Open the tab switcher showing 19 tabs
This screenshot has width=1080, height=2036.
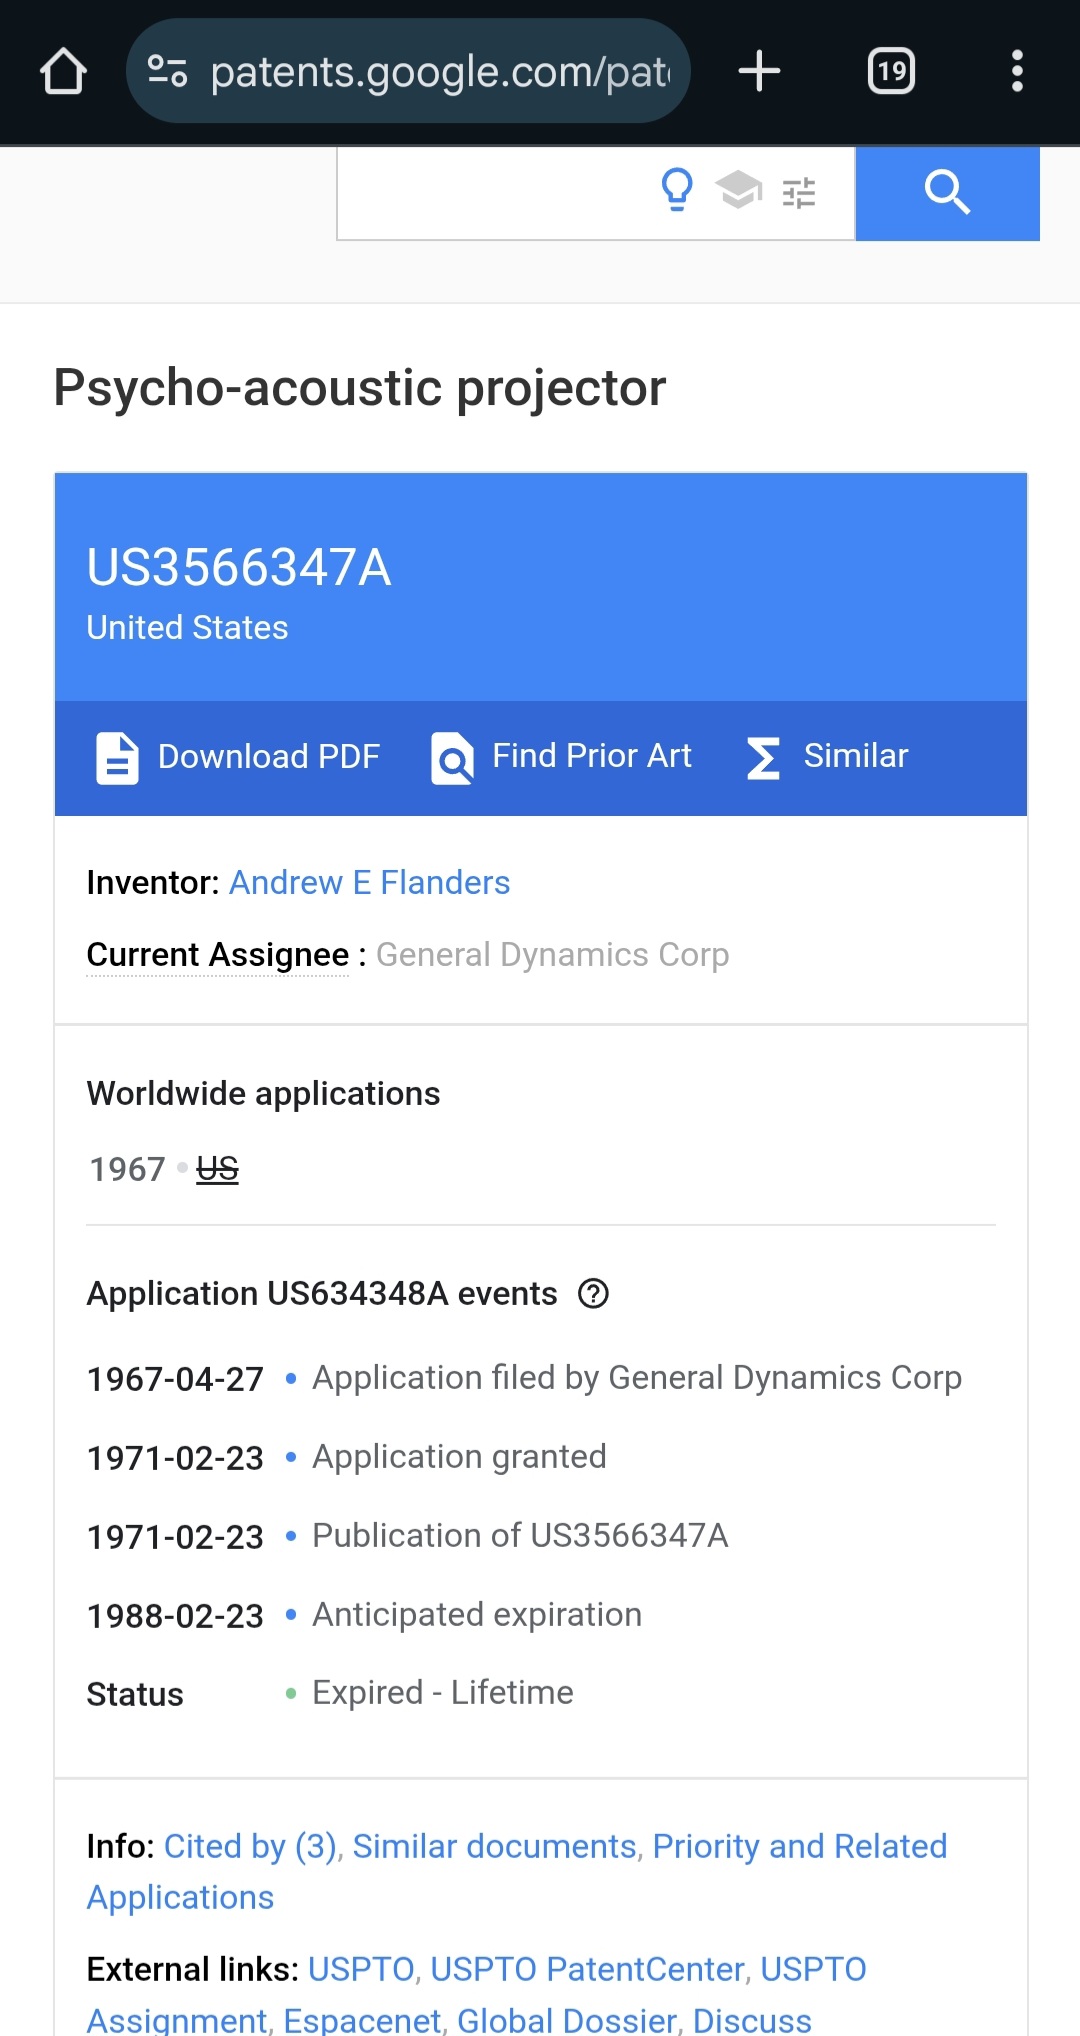click(891, 71)
